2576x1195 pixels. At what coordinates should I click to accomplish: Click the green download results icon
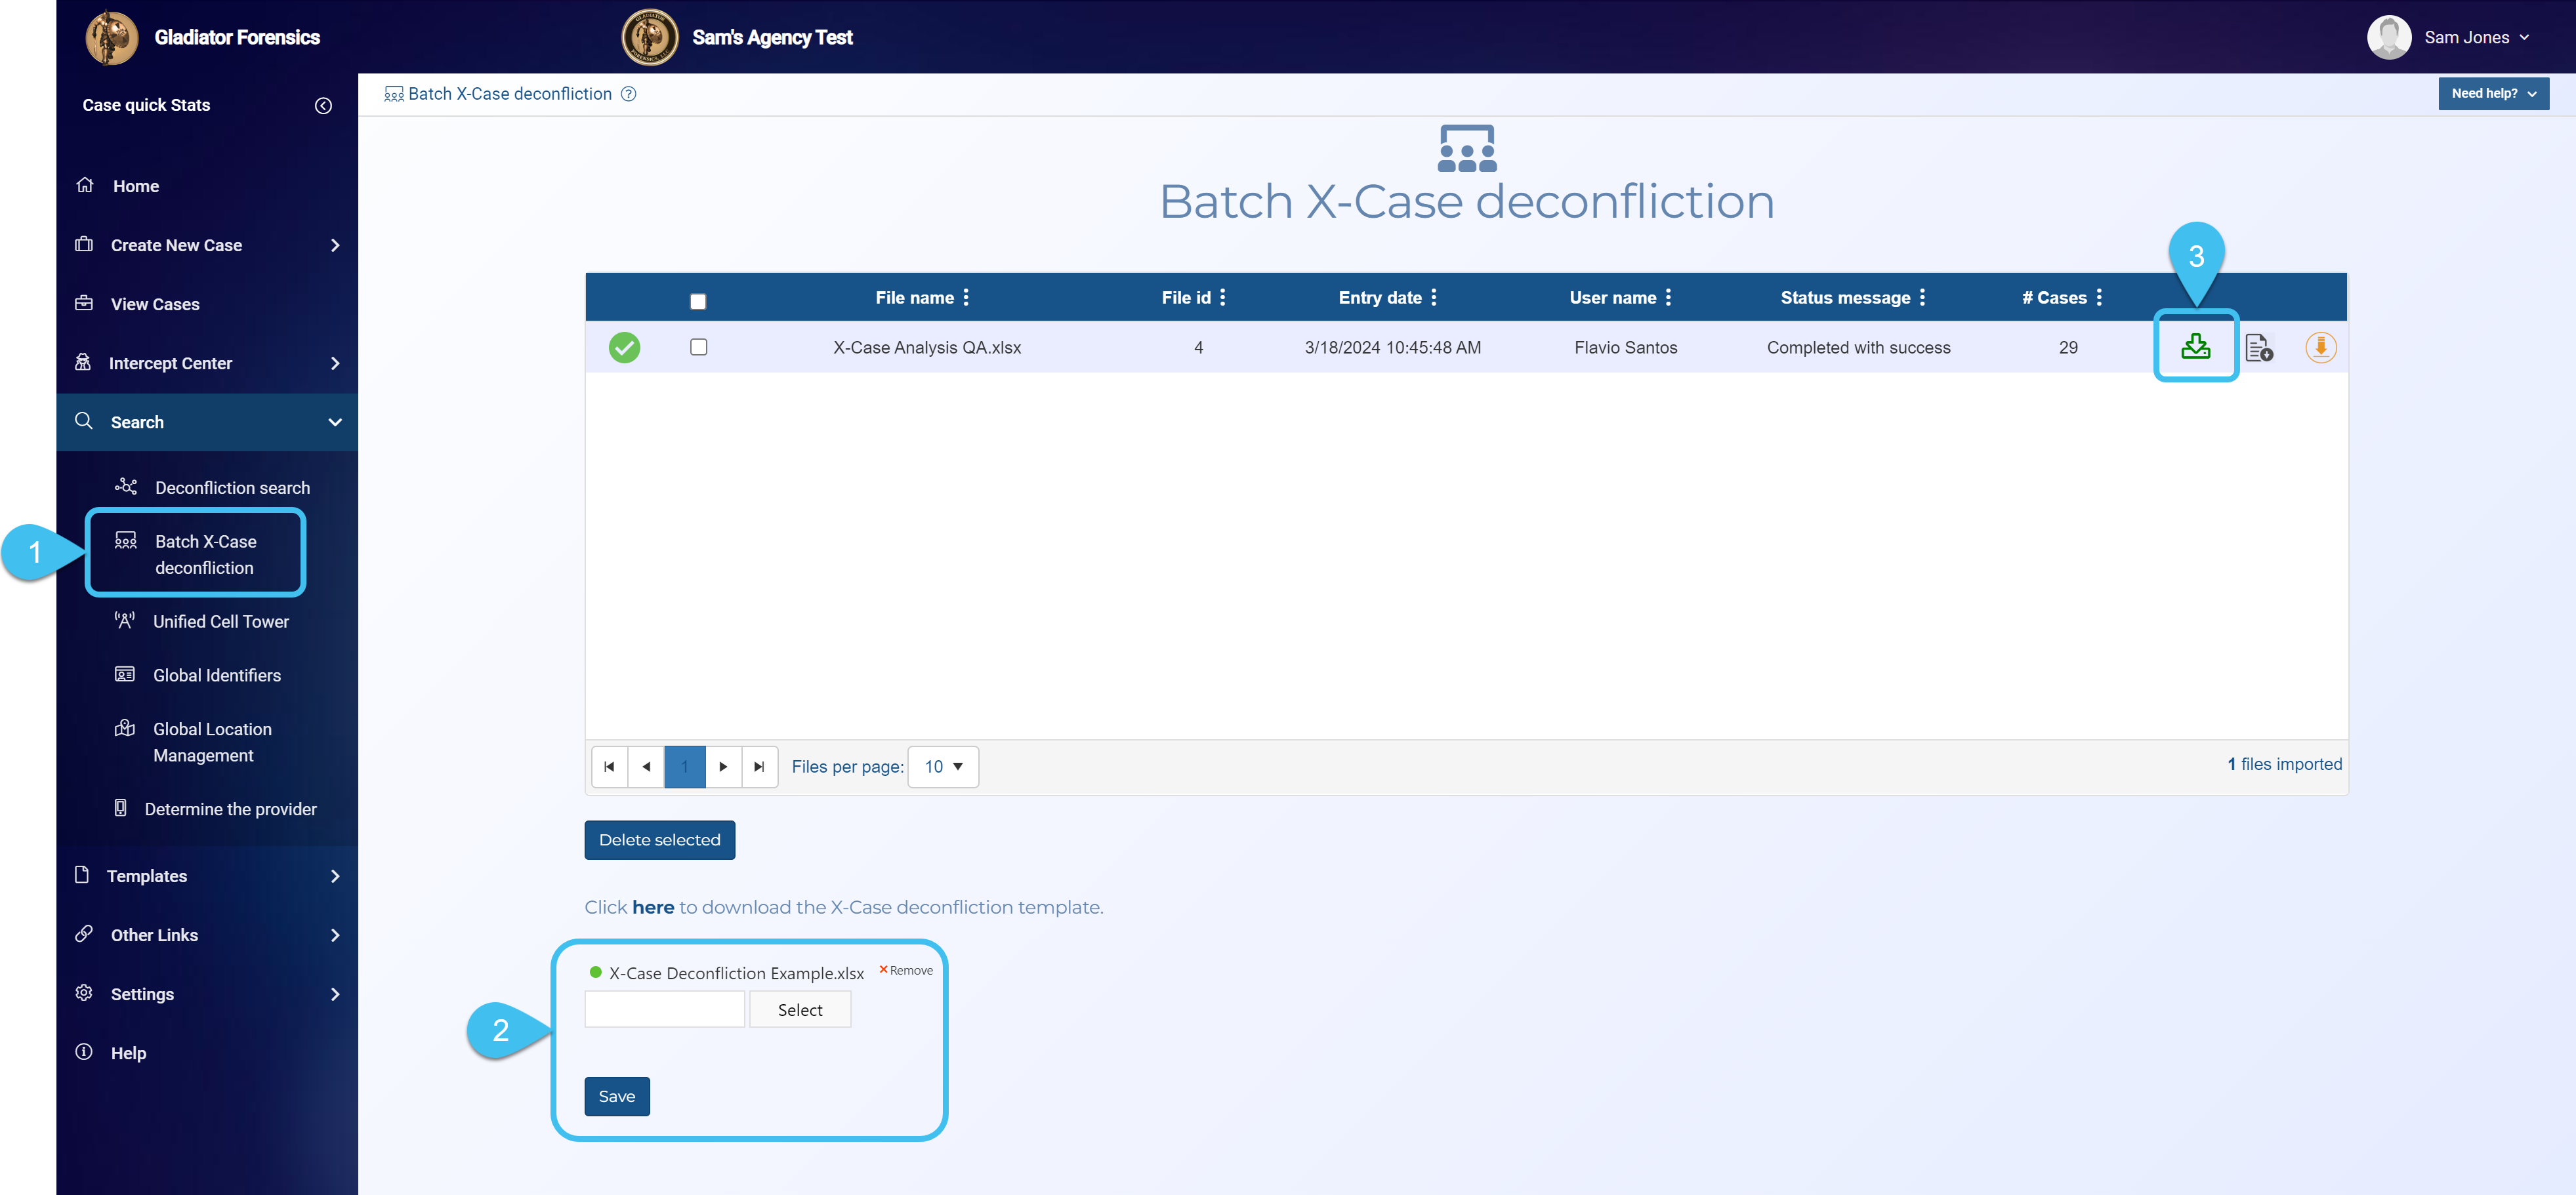point(2195,347)
